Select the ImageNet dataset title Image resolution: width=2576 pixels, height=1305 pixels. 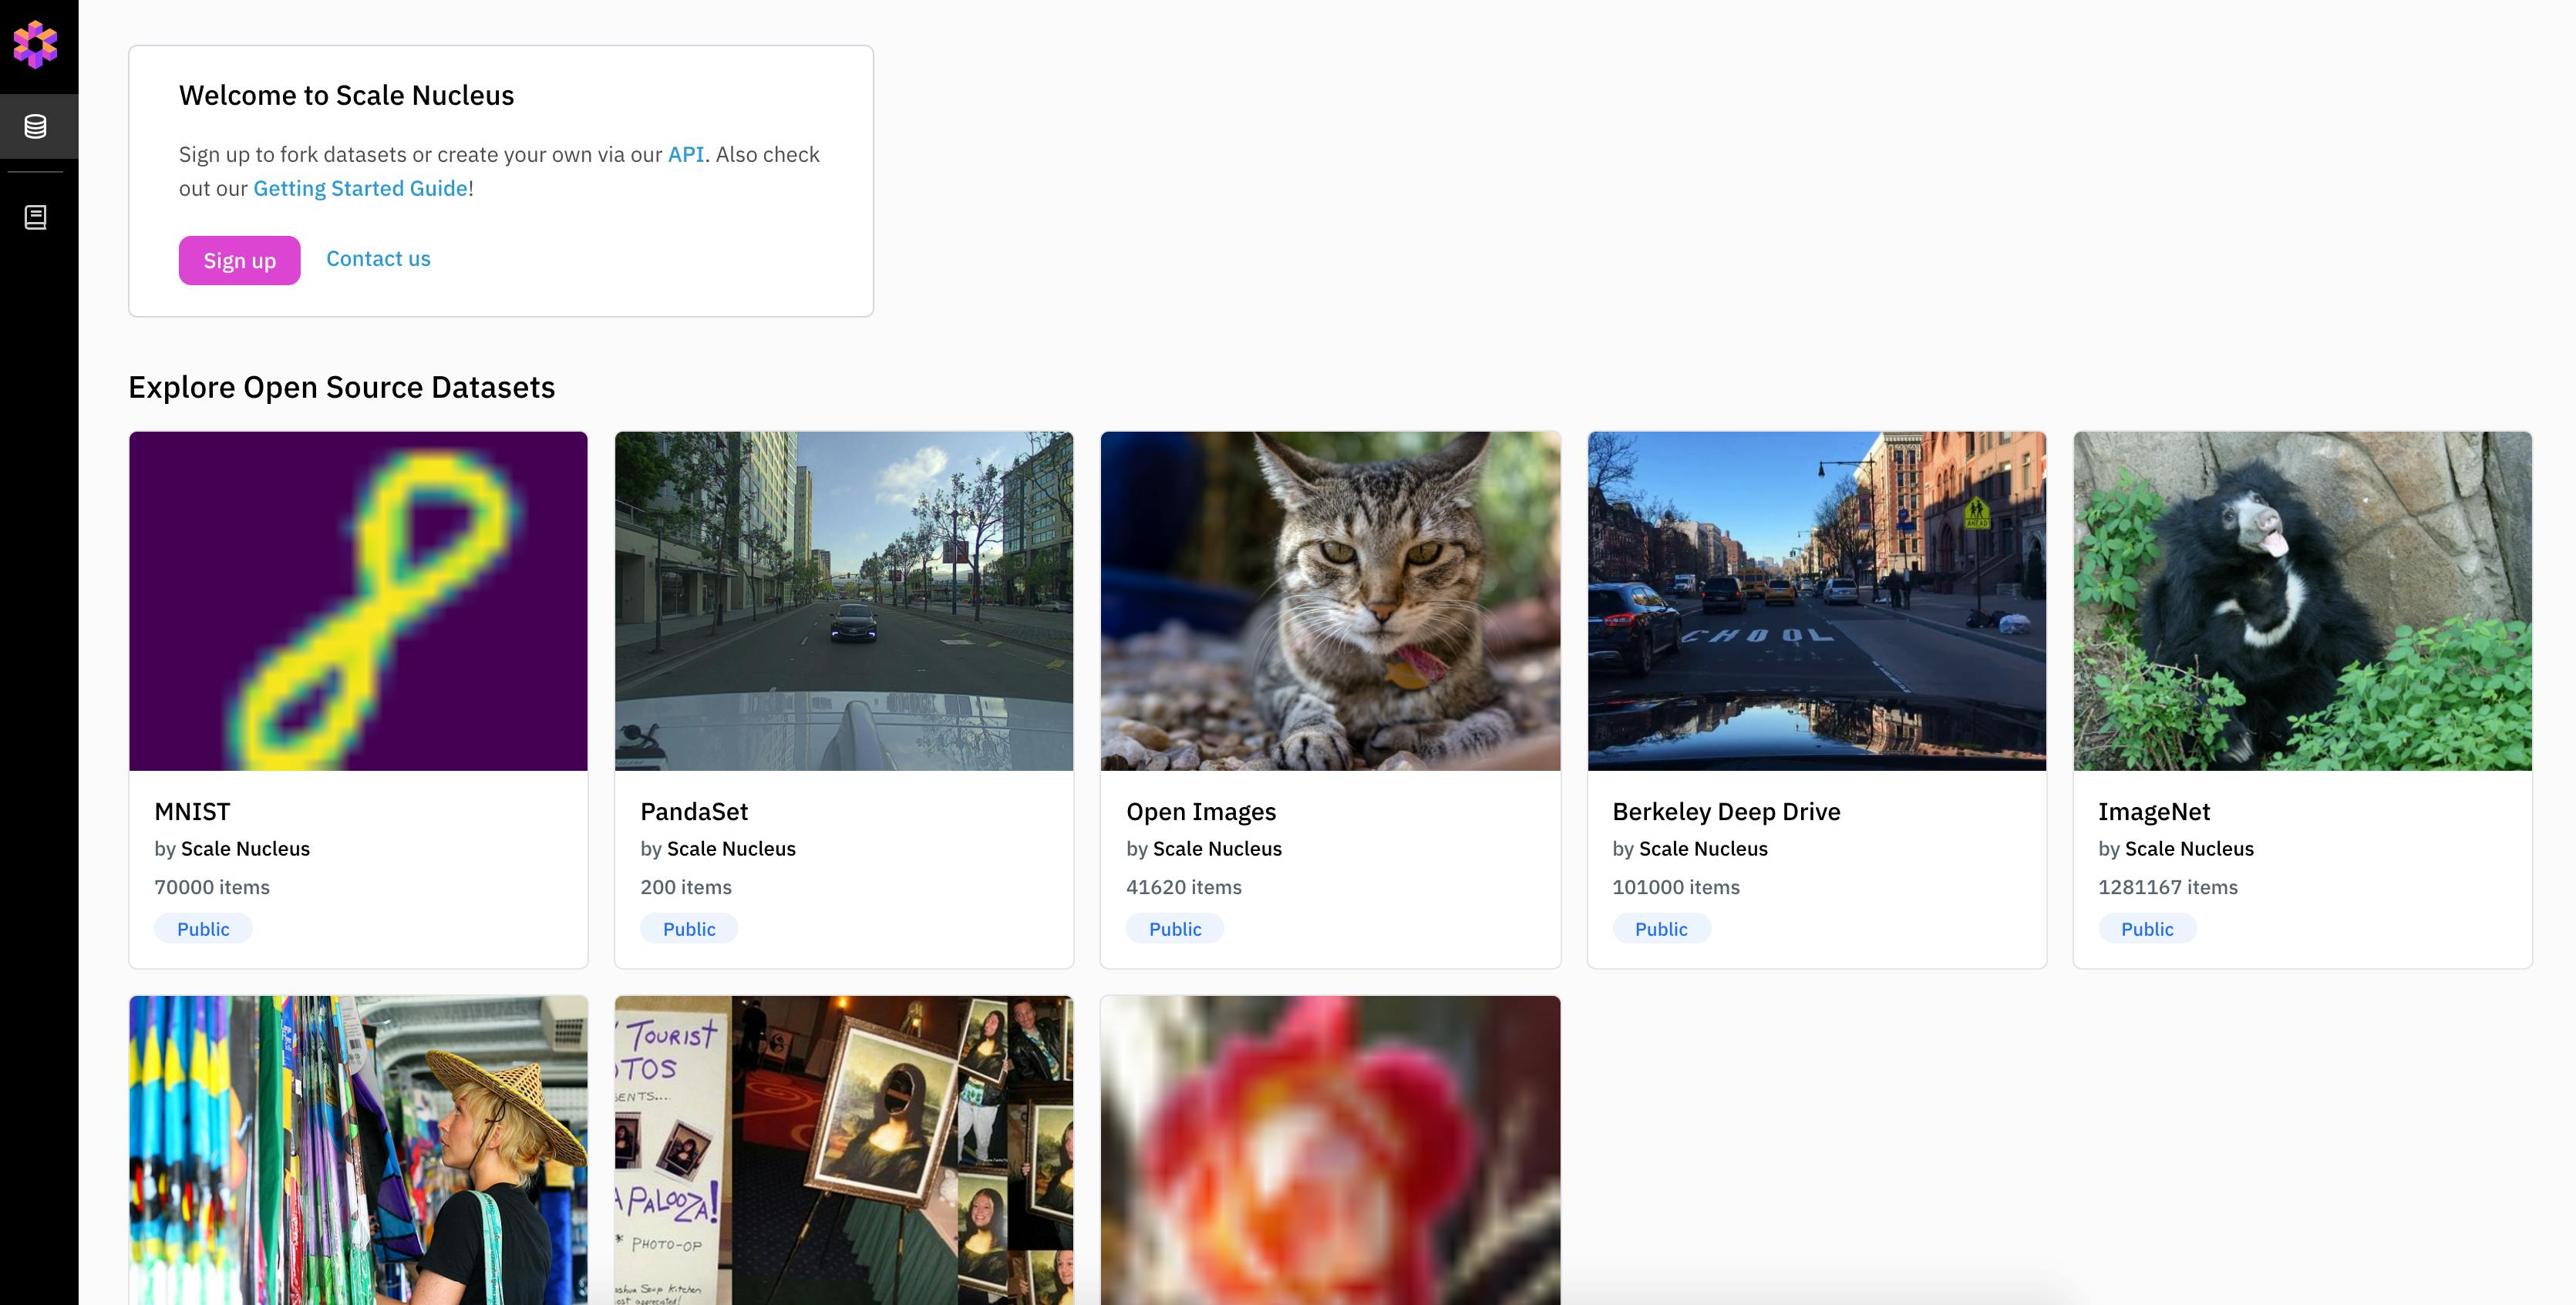point(2154,812)
